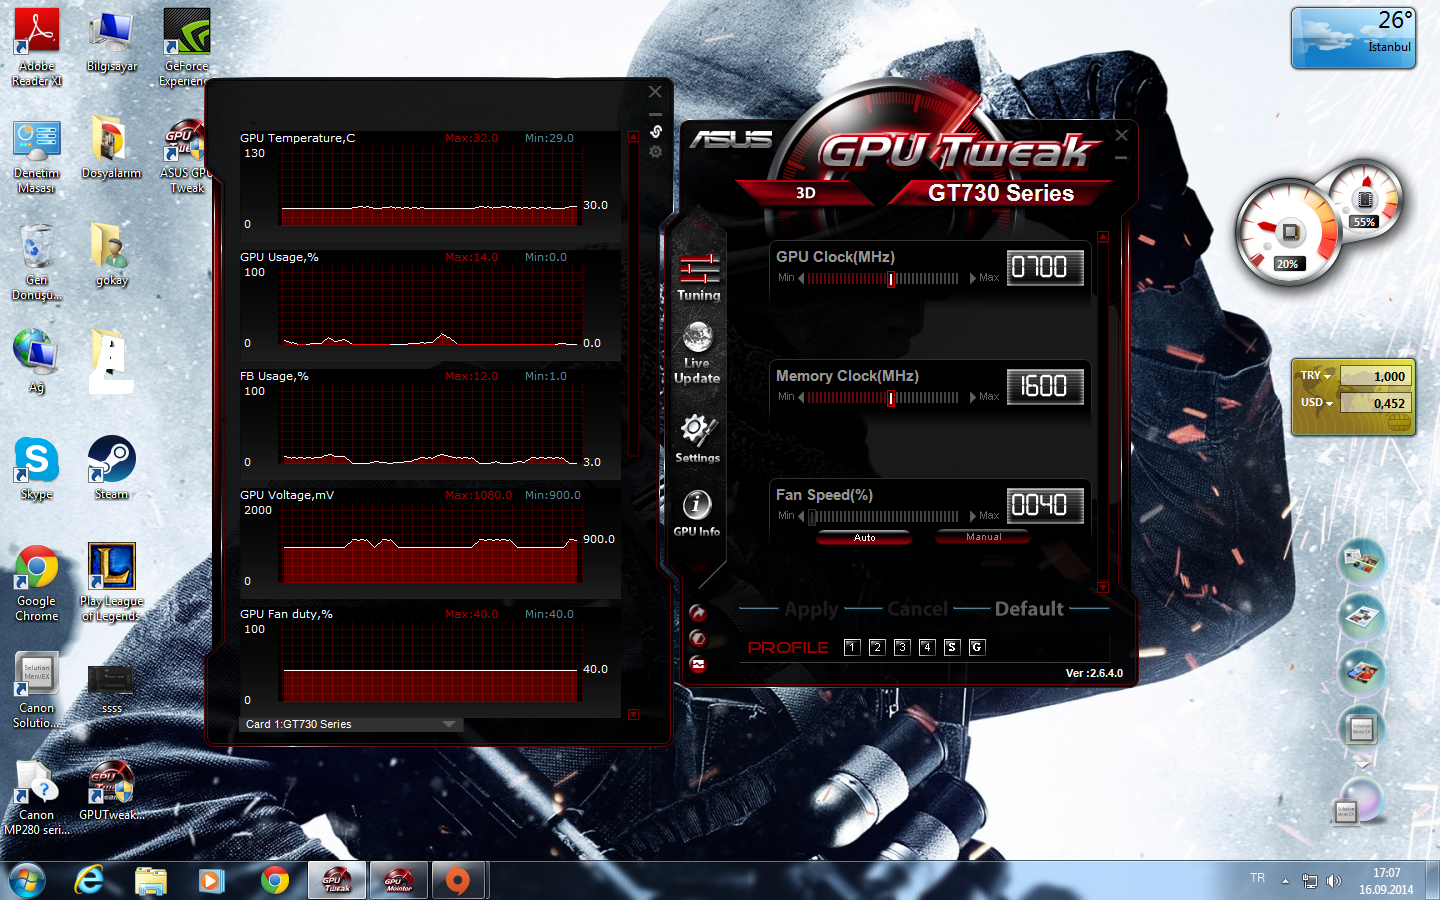Launch Skype from the desktop
The image size is (1440, 900).
click(x=37, y=468)
